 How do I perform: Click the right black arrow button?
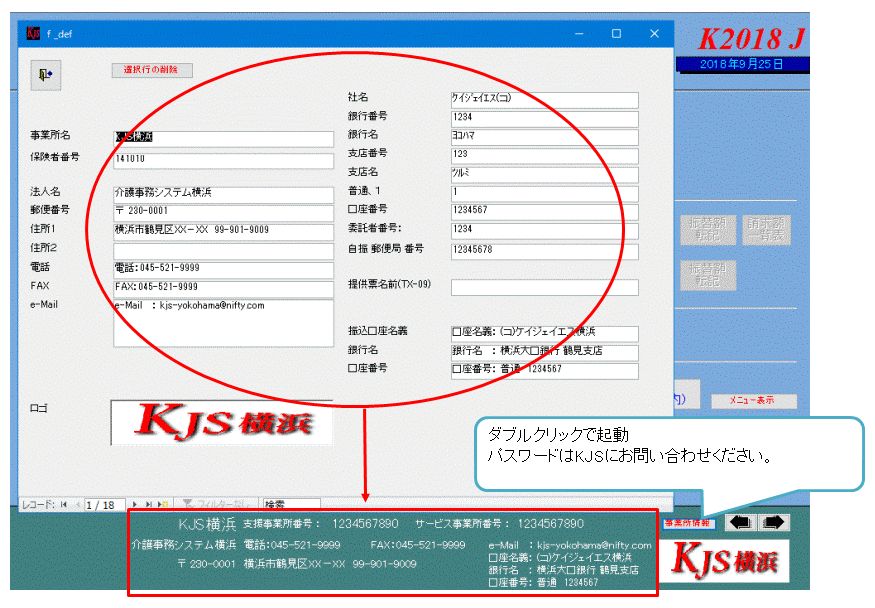(x=774, y=522)
